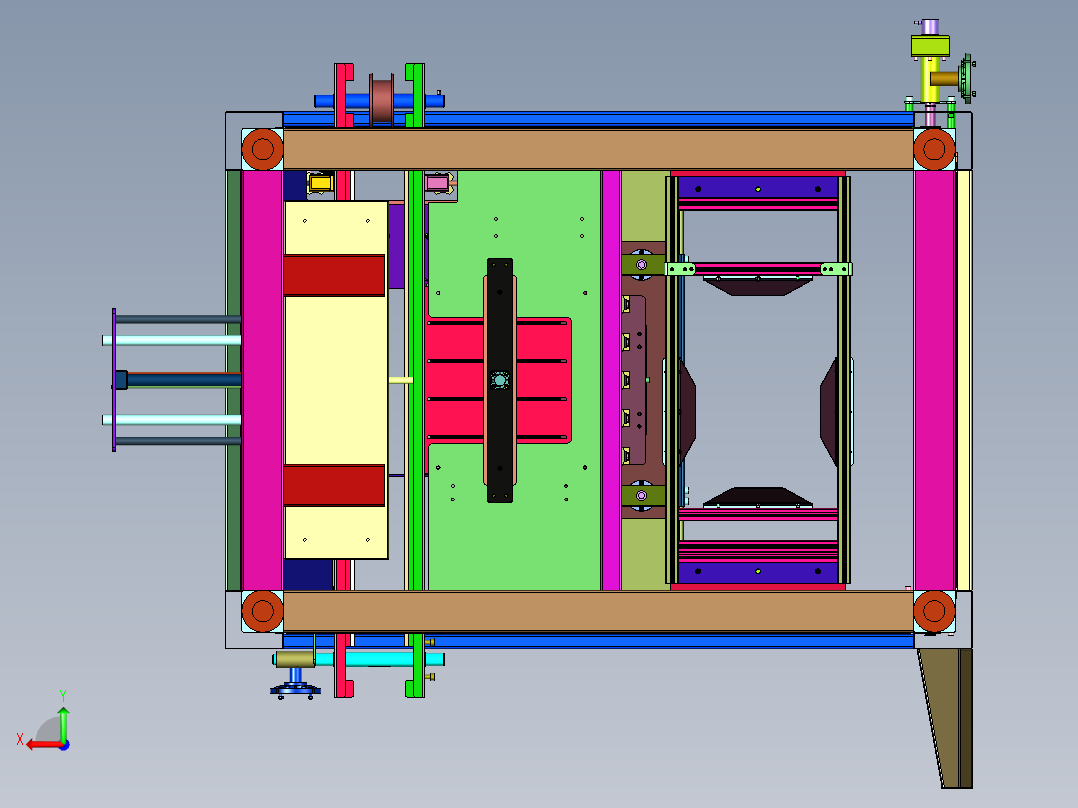The height and width of the screenshot is (808, 1078).
Task: Pick the blue handwheel at bottom left
Action: (x=296, y=689)
